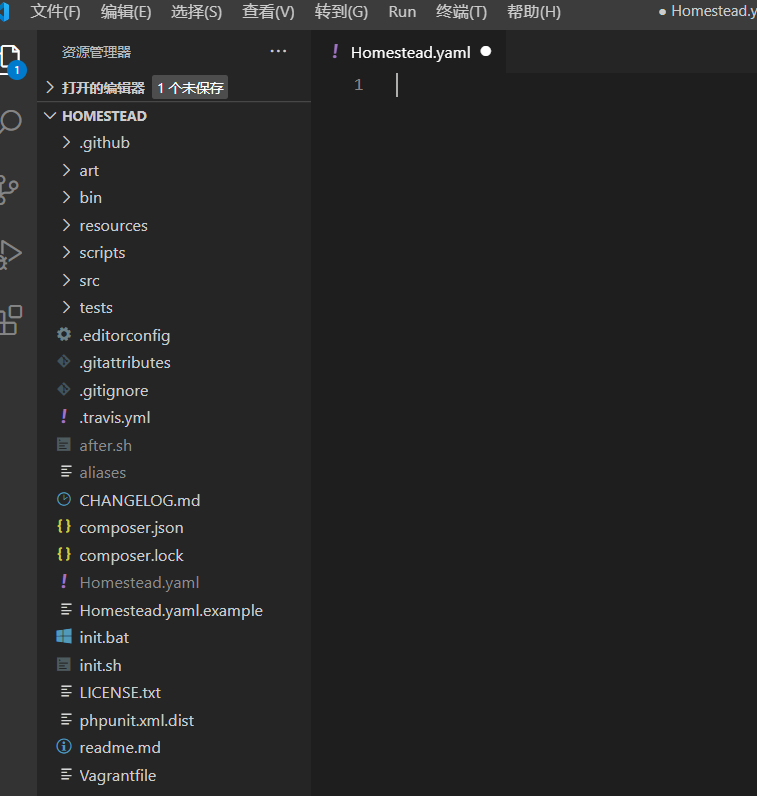Open composer.json file
Viewport: 757px width, 796px height.
point(131,527)
